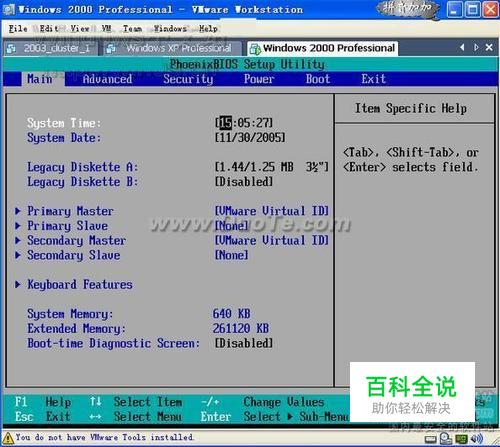Image resolution: width=500 pixels, height=447 pixels.
Task: Open the Team menu
Action: click(132, 29)
